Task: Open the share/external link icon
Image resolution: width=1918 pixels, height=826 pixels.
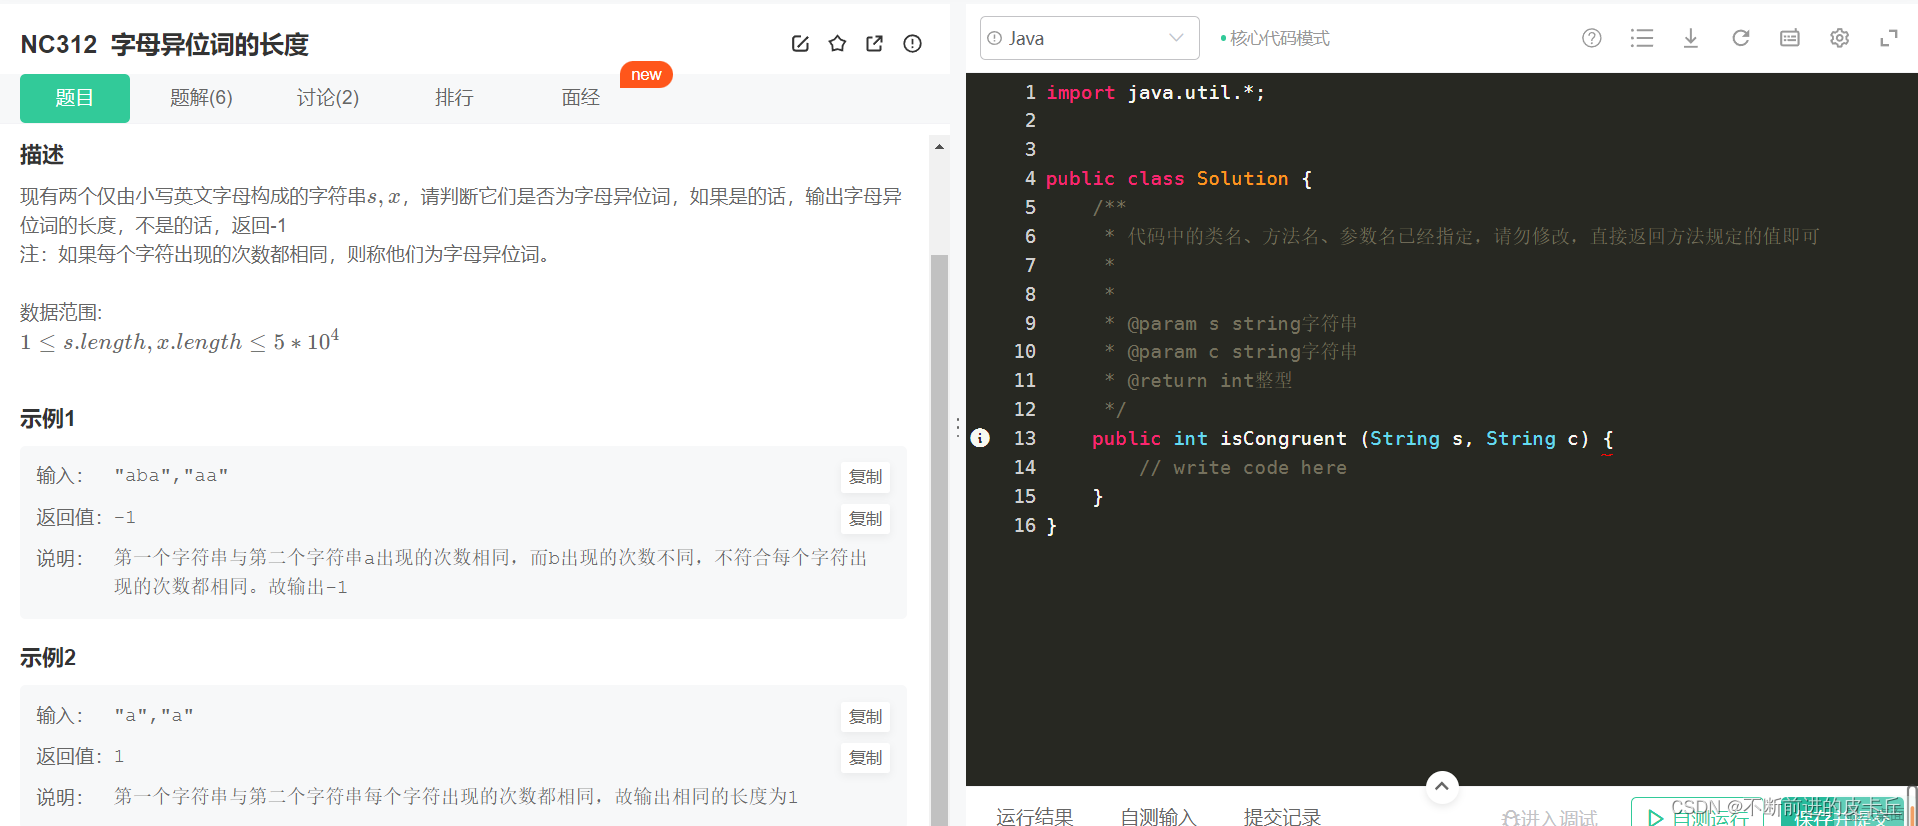Action: pos(875,43)
